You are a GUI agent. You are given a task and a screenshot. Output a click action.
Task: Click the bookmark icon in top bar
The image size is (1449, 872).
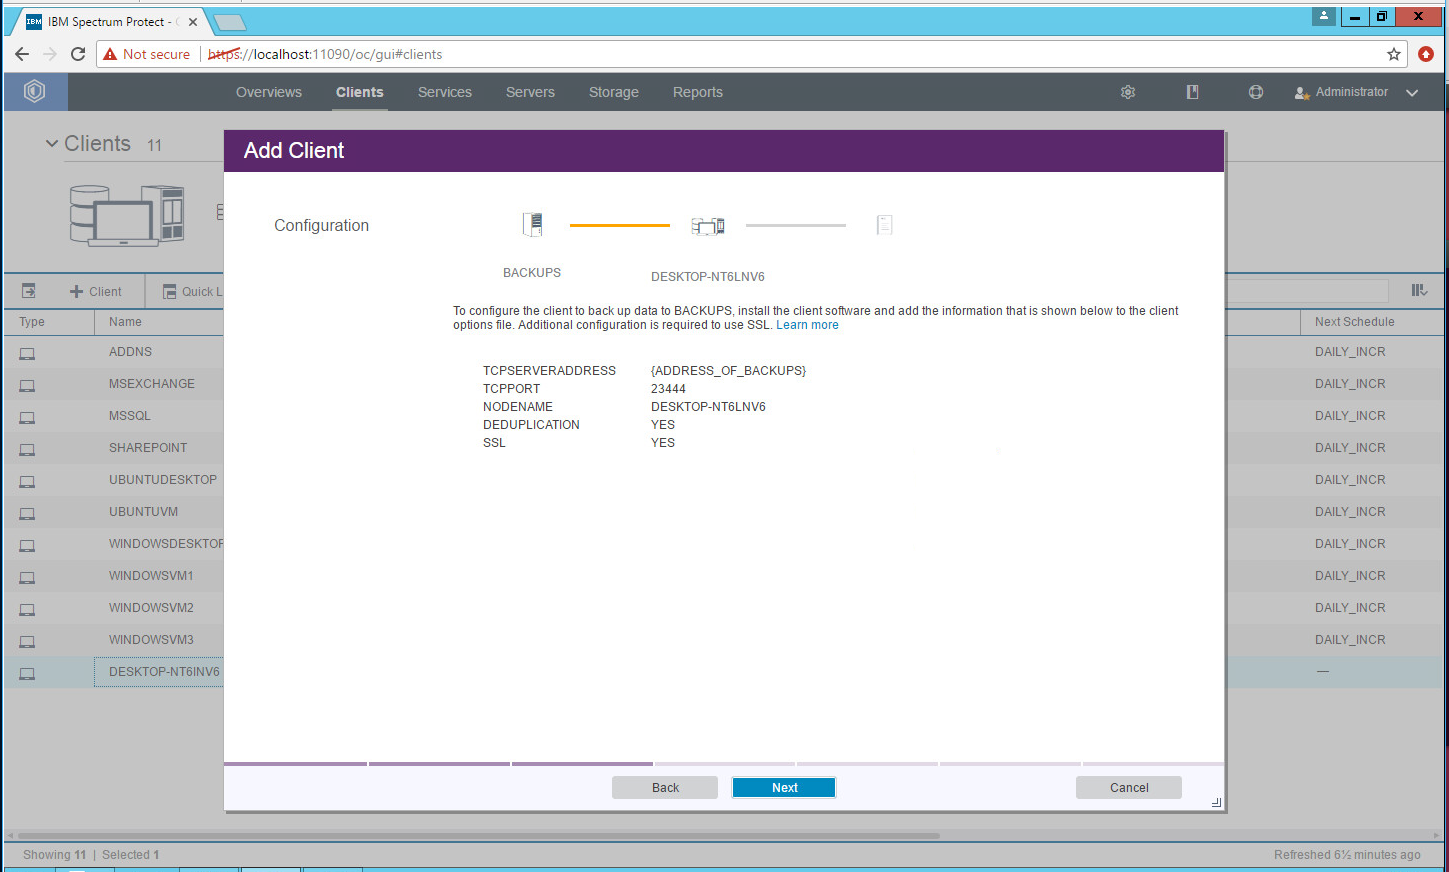(x=1192, y=92)
